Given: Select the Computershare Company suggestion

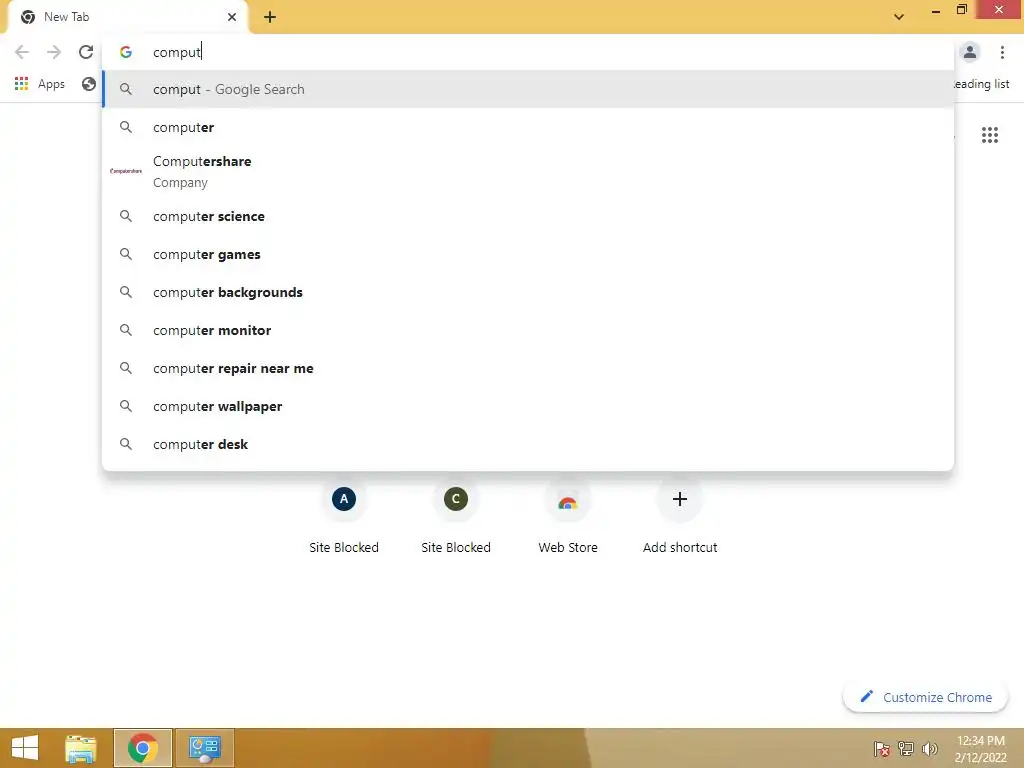Looking at the screenshot, I should click(x=528, y=172).
